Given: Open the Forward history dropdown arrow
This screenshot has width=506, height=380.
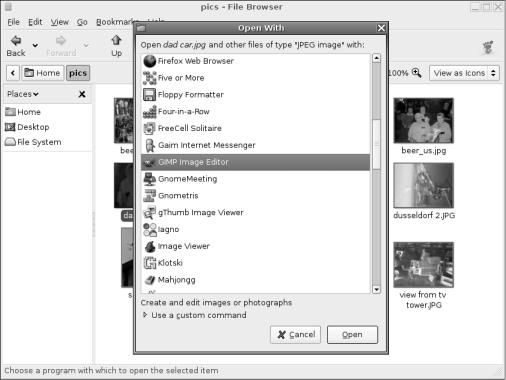Looking at the screenshot, I should [x=86, y=45].
